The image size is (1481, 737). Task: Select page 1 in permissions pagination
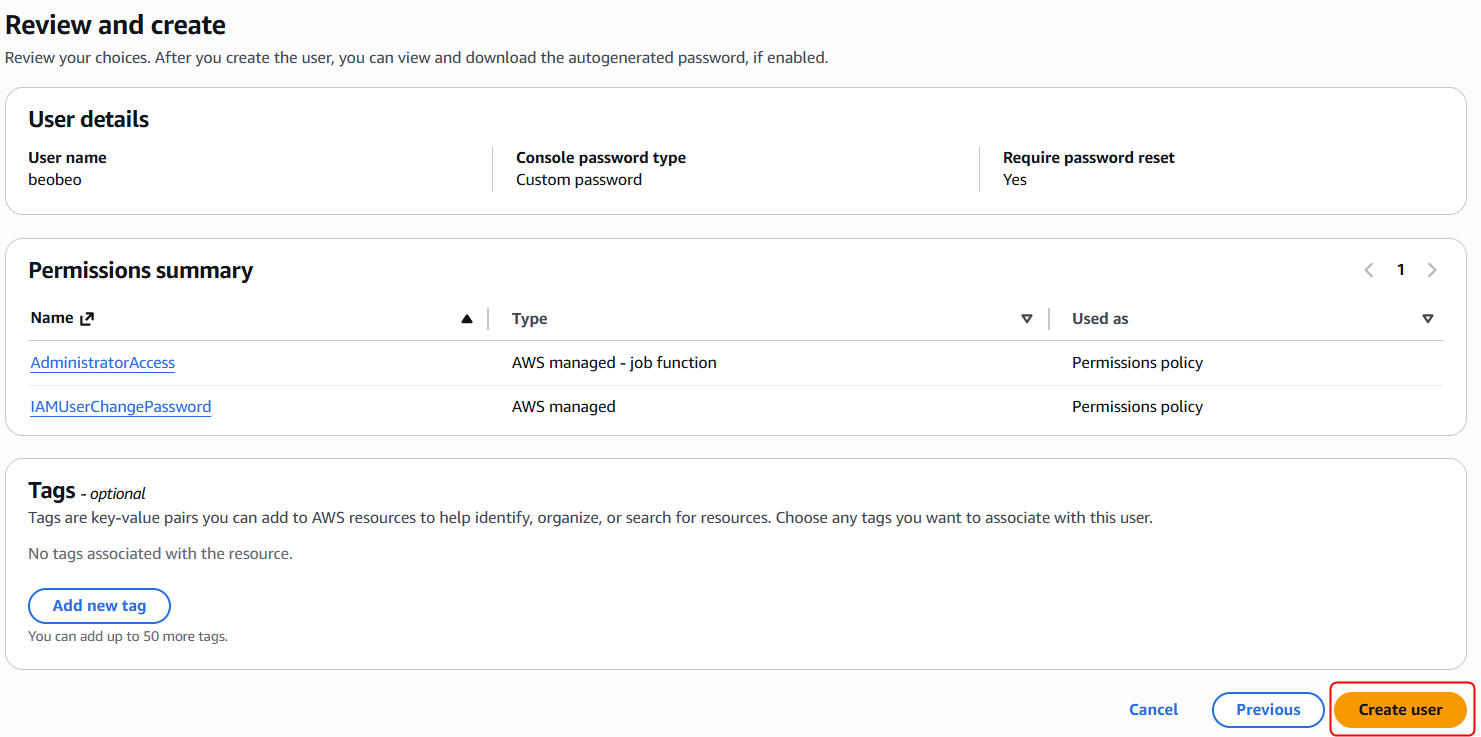tap(1401, 270)
